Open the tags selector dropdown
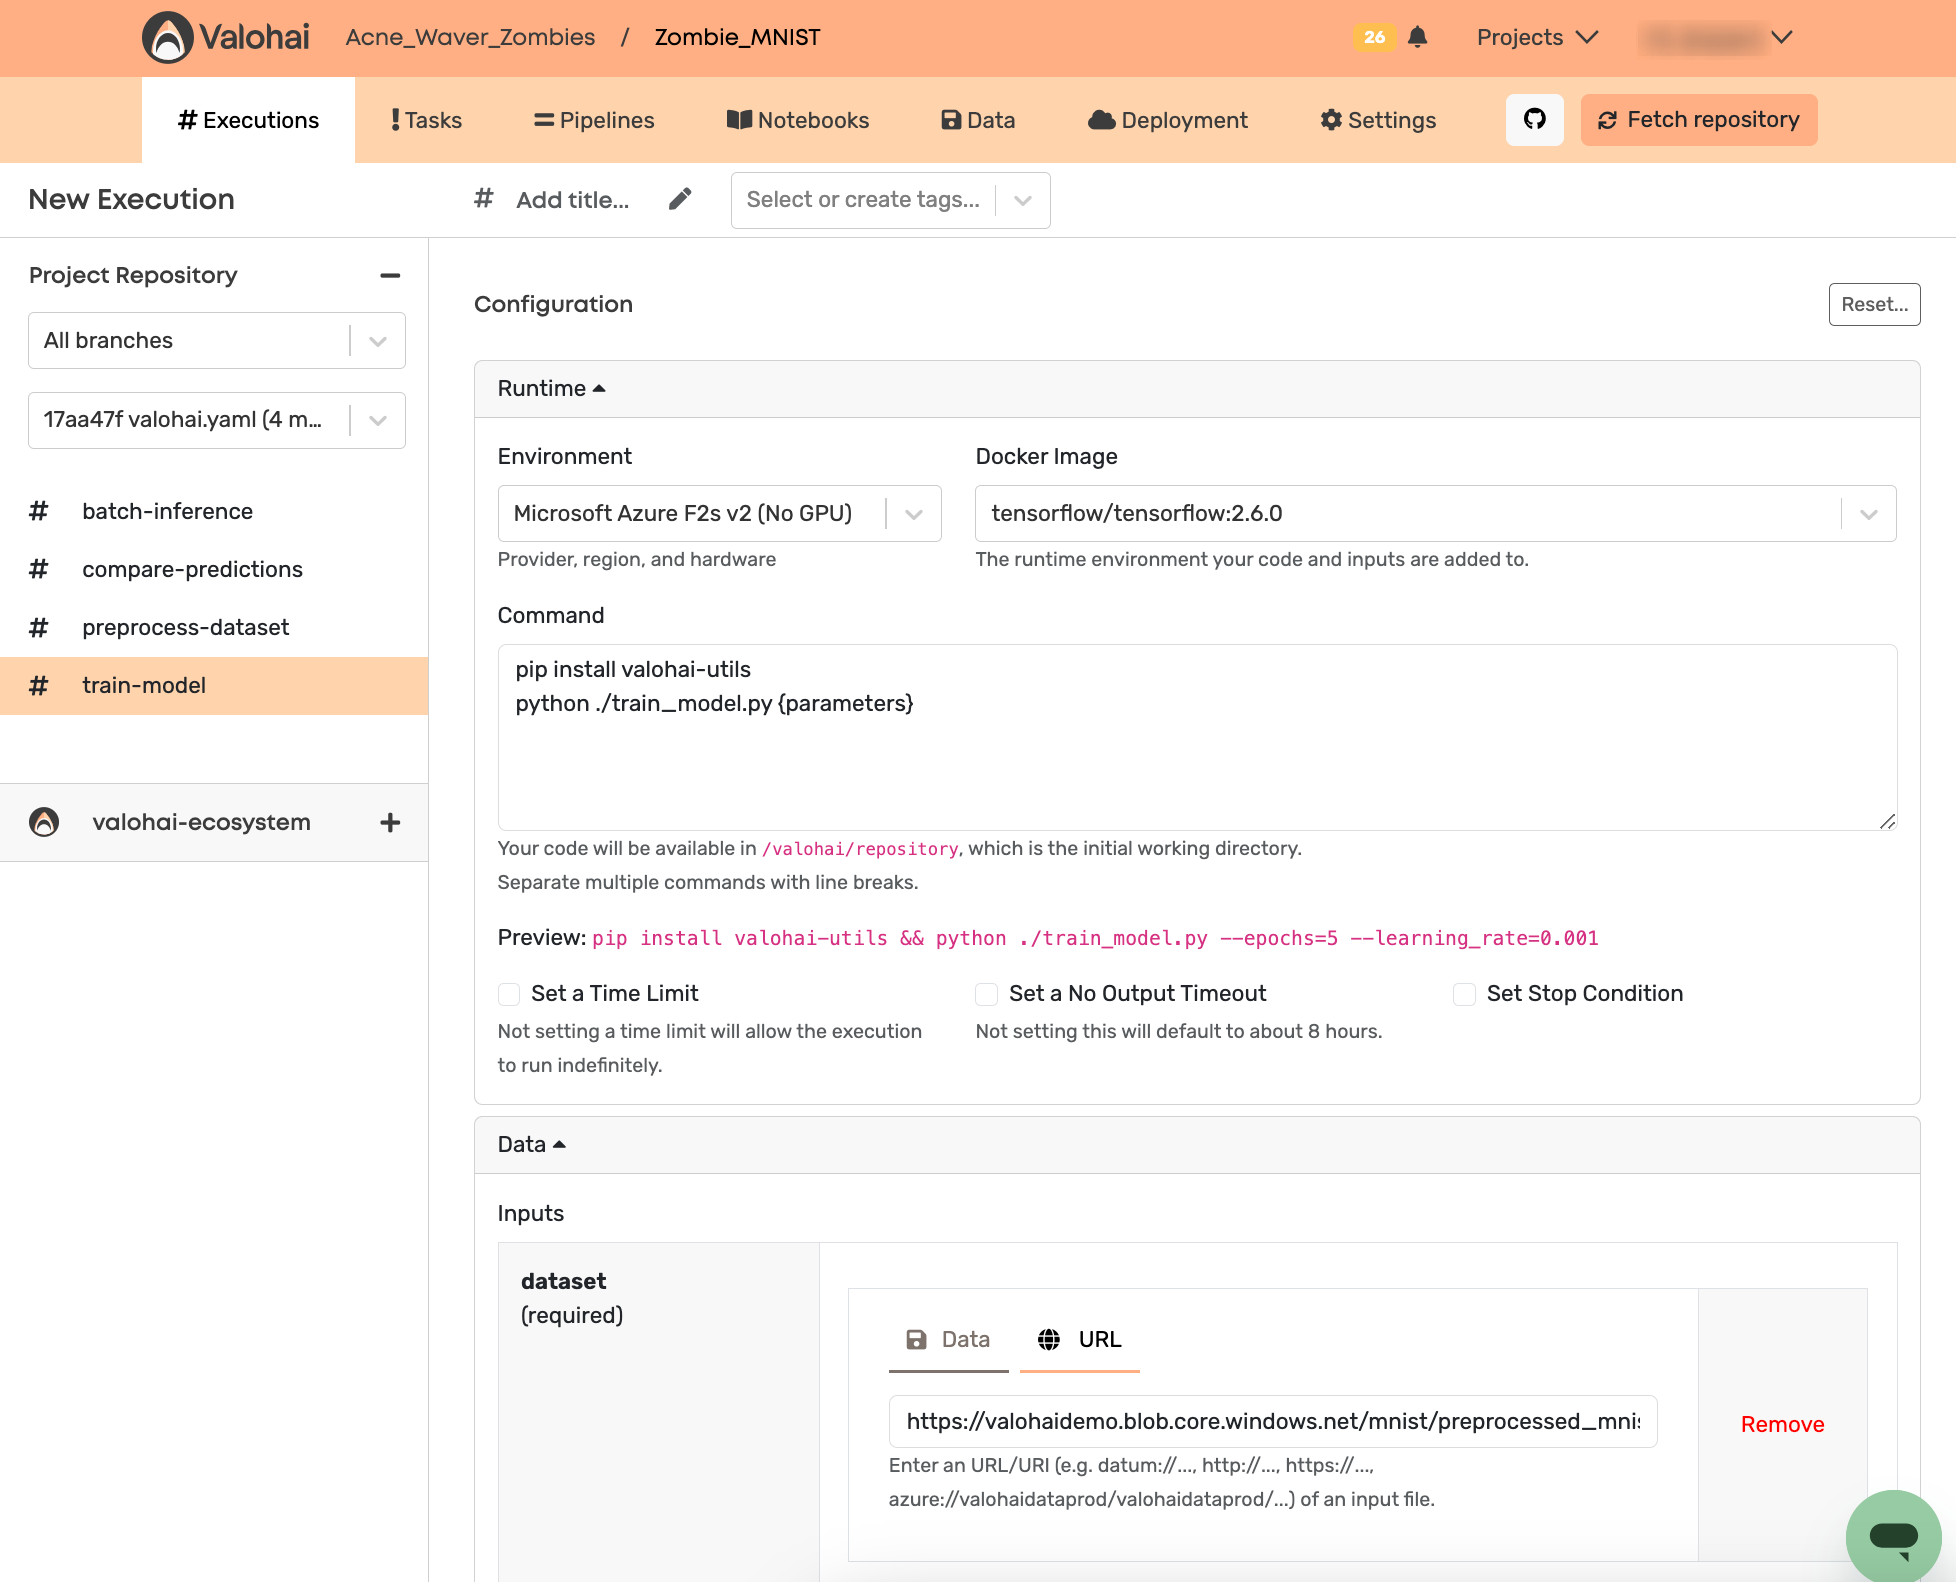The height and width of the screenshot is (1582, 1956). [x=890, y=200]
